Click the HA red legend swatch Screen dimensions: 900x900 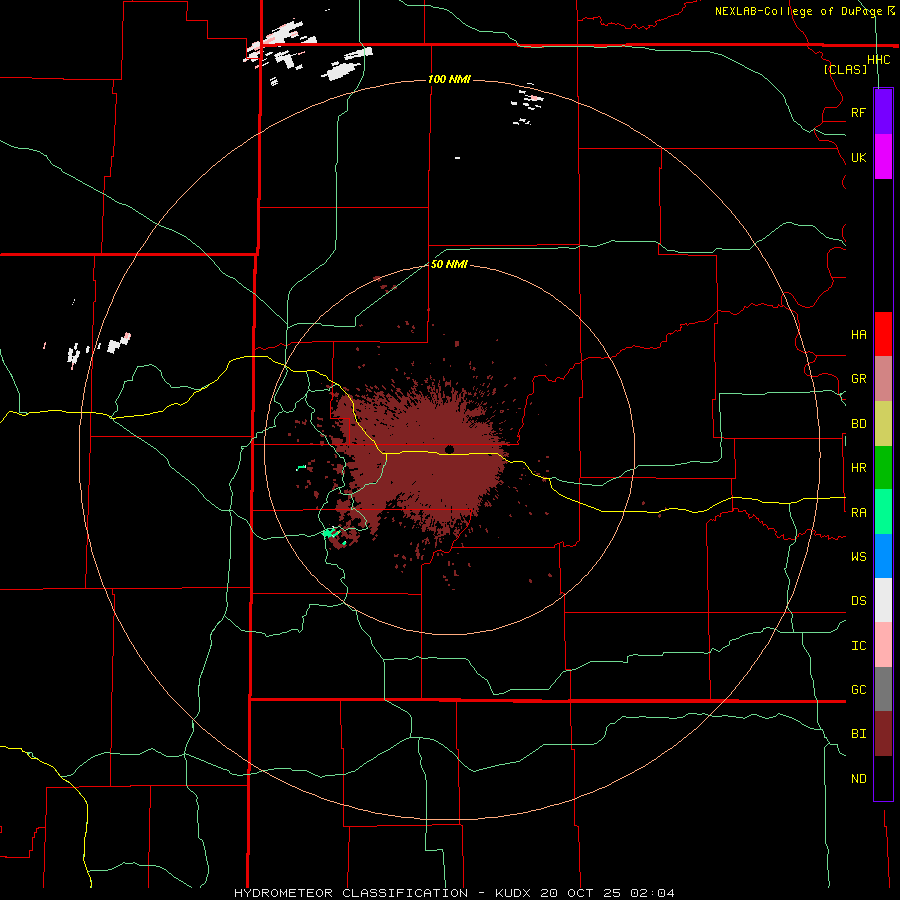pos(883,334)
